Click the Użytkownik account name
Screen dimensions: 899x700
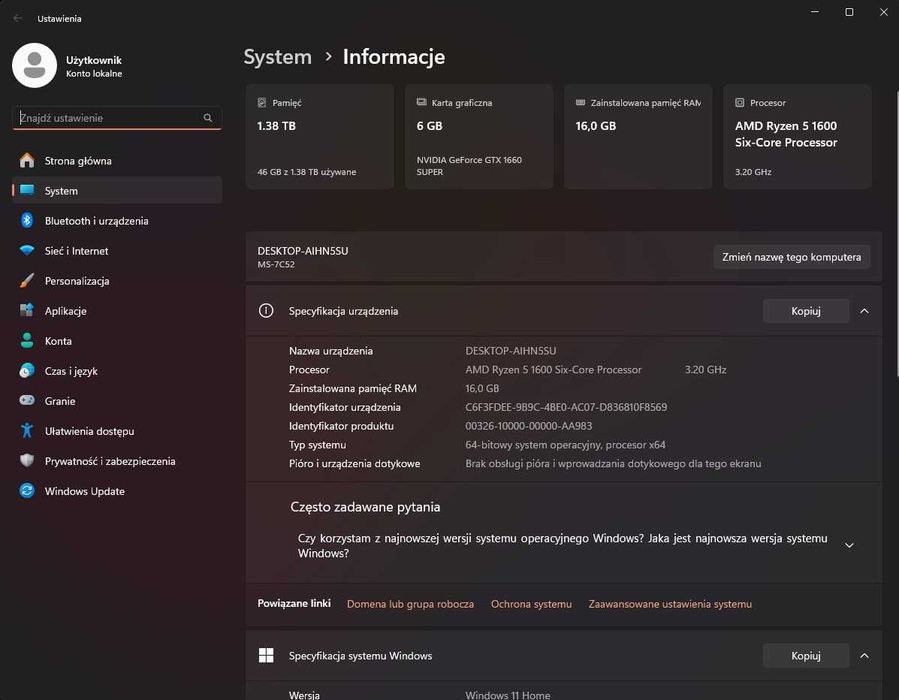(93, 60)
